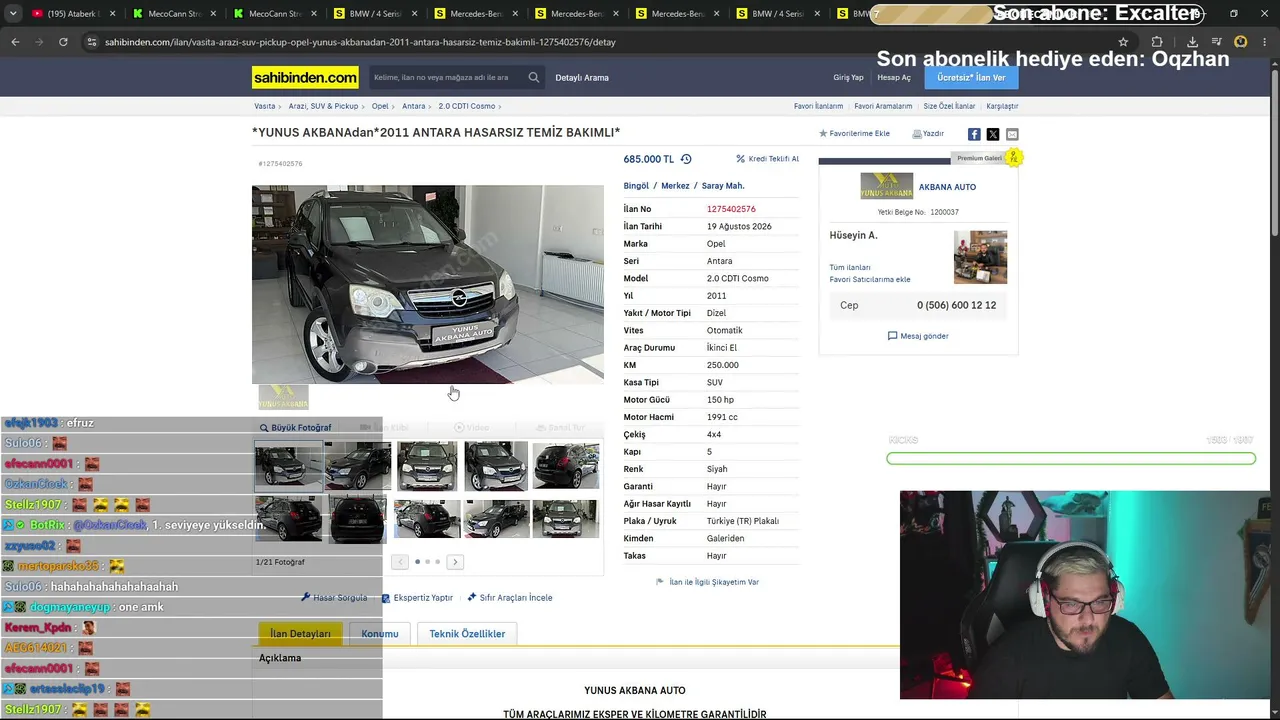
Task: Click the search keyword input field
Action: pyautogui.click(x=445, y=77)
